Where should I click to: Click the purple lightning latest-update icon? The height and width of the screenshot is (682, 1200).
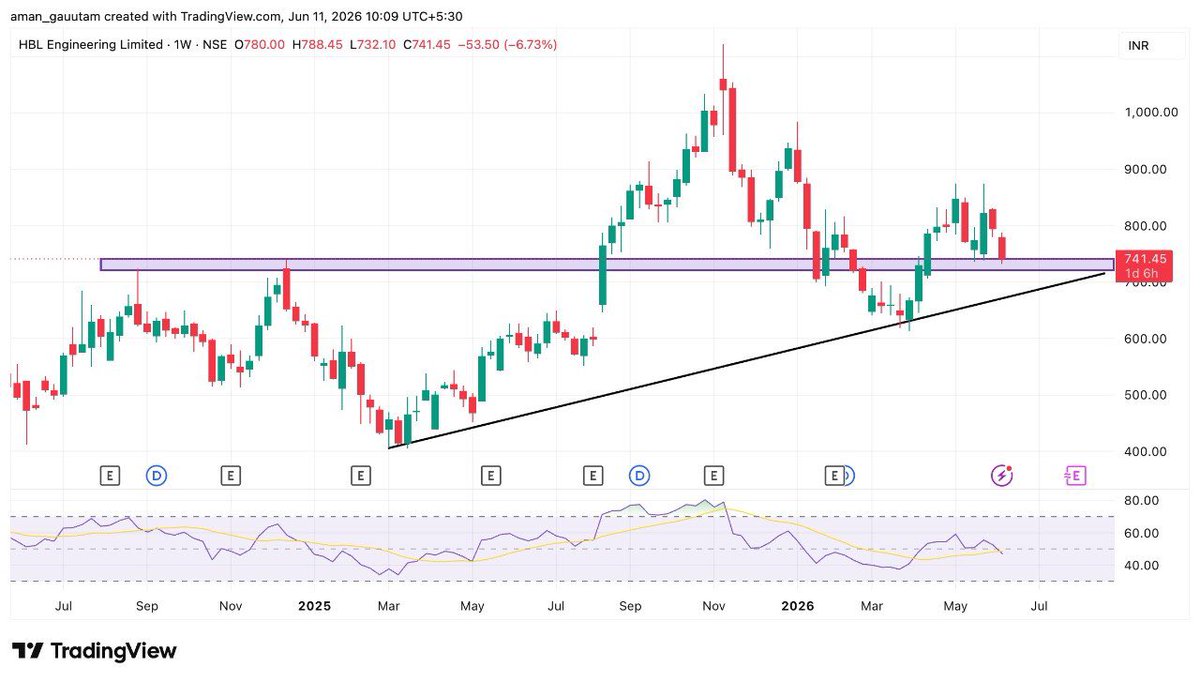coord(1001,476)
